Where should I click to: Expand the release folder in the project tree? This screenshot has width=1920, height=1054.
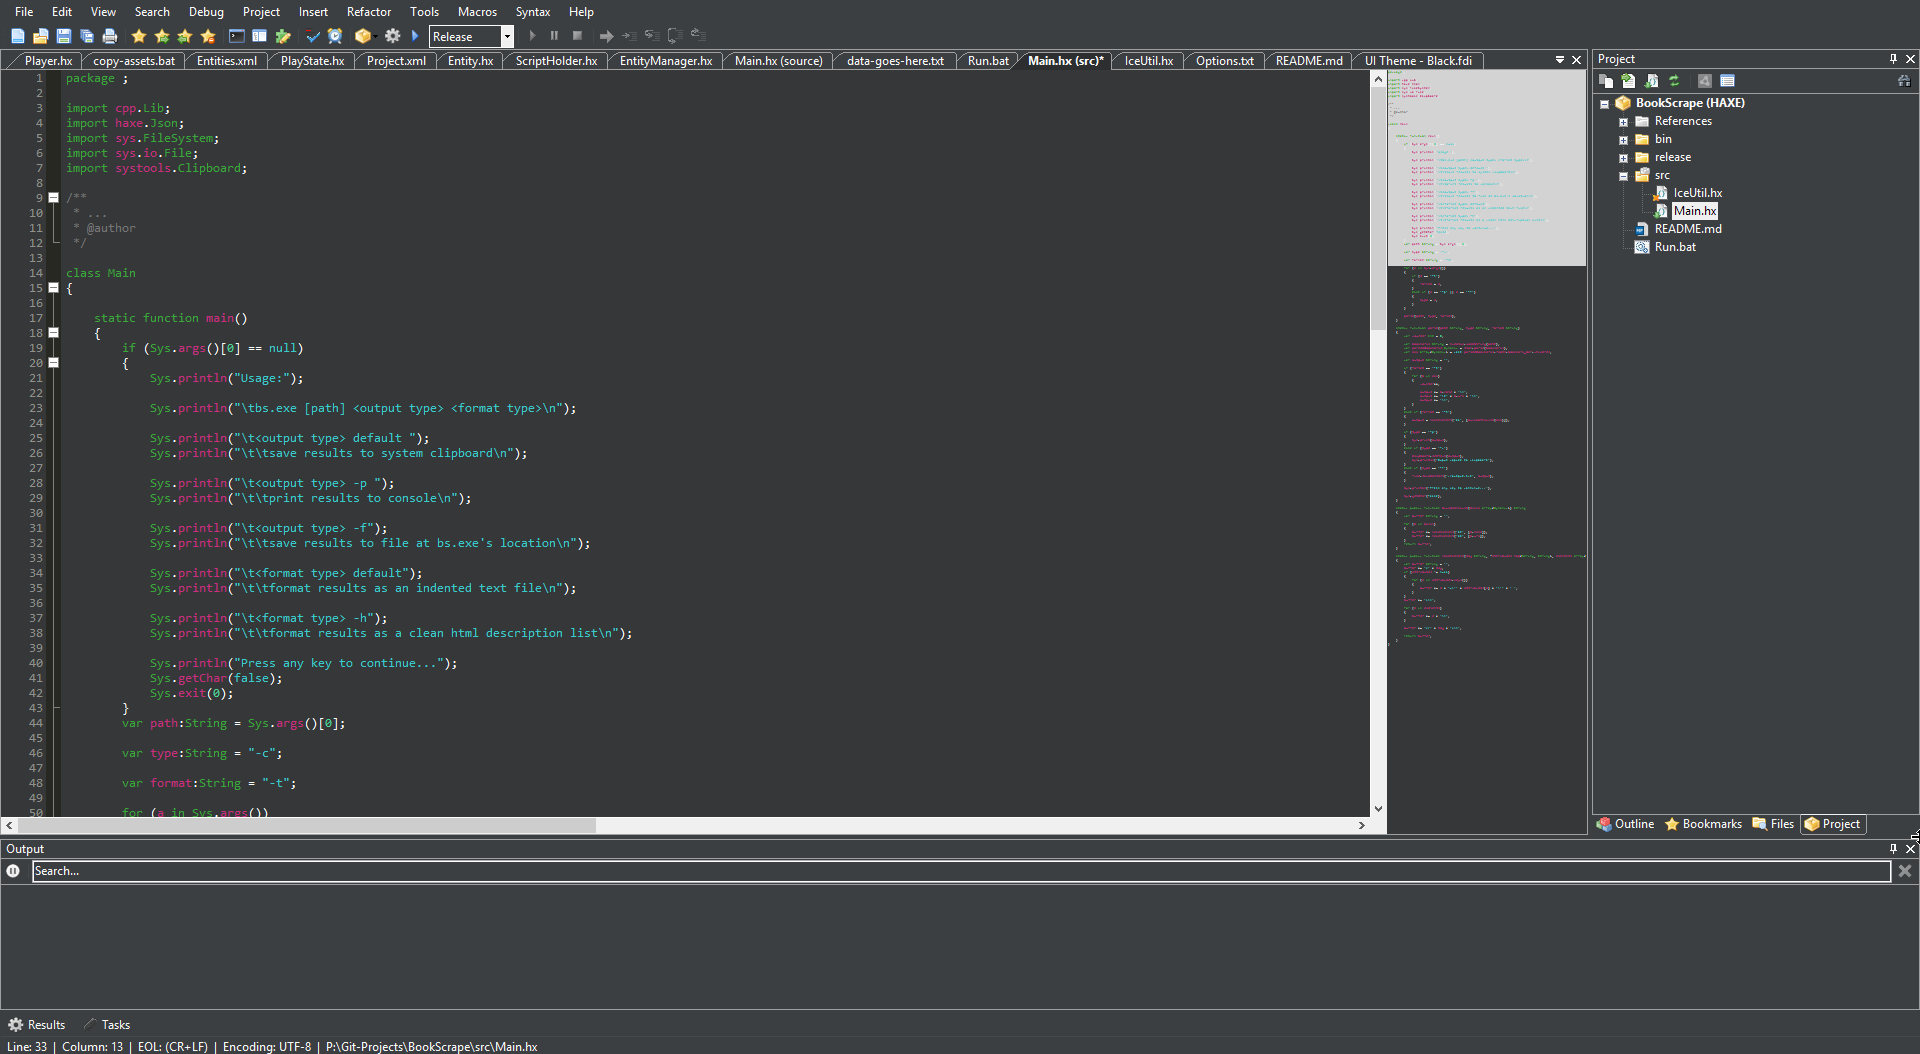pos(1623,158)
